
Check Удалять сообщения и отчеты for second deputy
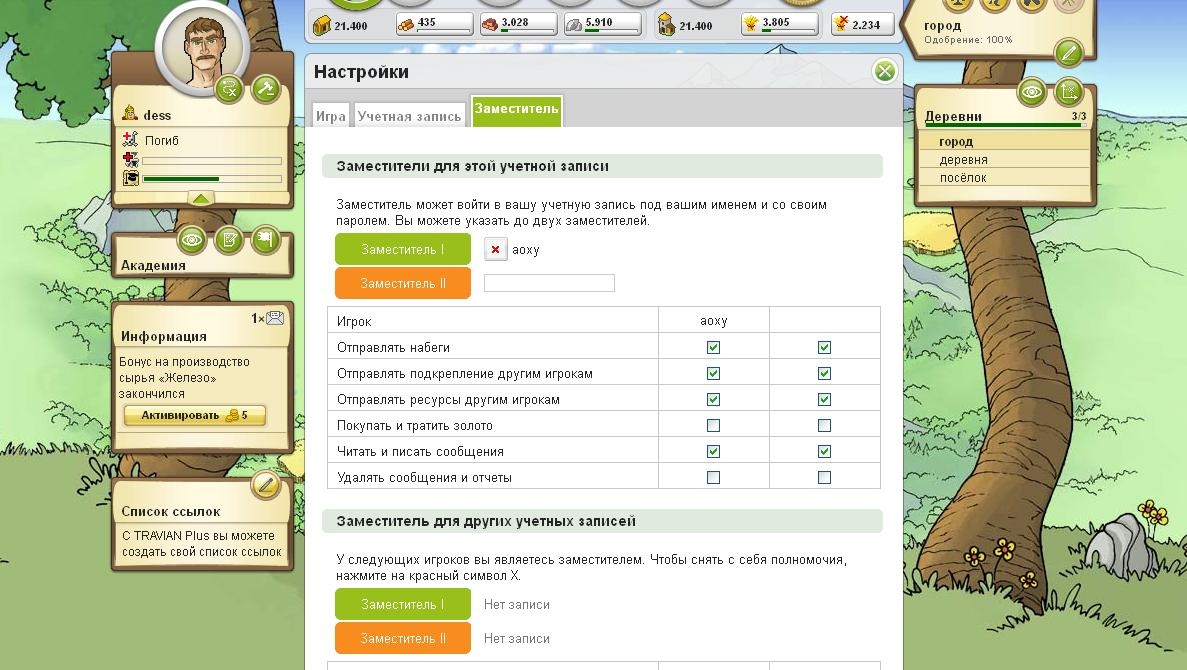824,478
